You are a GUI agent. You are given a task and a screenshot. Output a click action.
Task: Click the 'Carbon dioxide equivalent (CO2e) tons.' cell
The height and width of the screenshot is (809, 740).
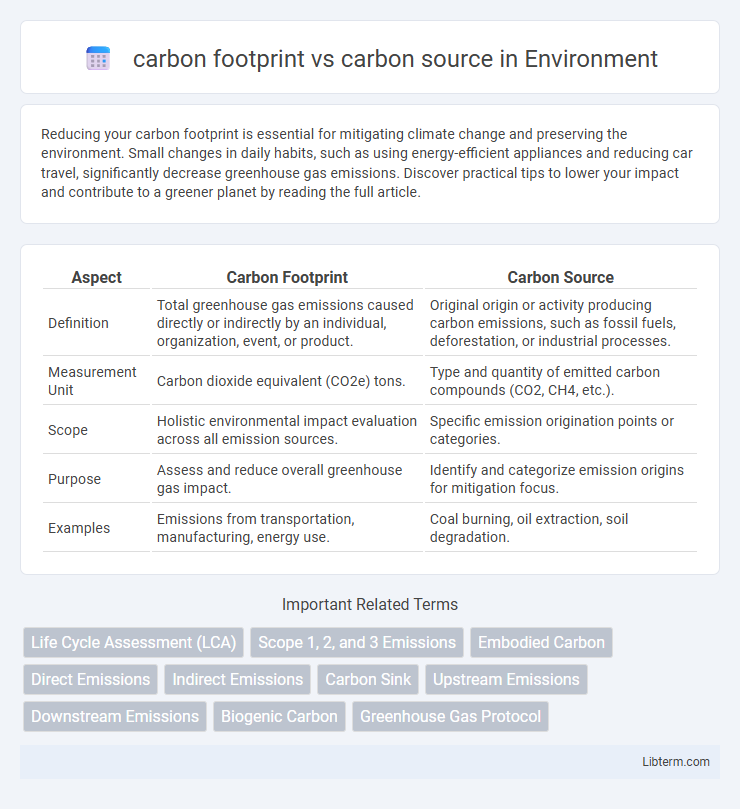(287, 381)
